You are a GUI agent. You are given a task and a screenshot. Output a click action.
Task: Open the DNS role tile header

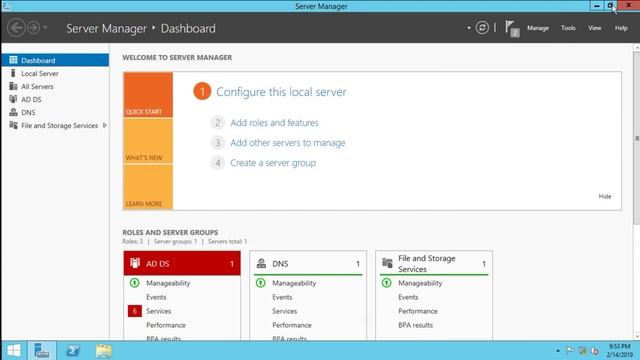pos(308,263)
